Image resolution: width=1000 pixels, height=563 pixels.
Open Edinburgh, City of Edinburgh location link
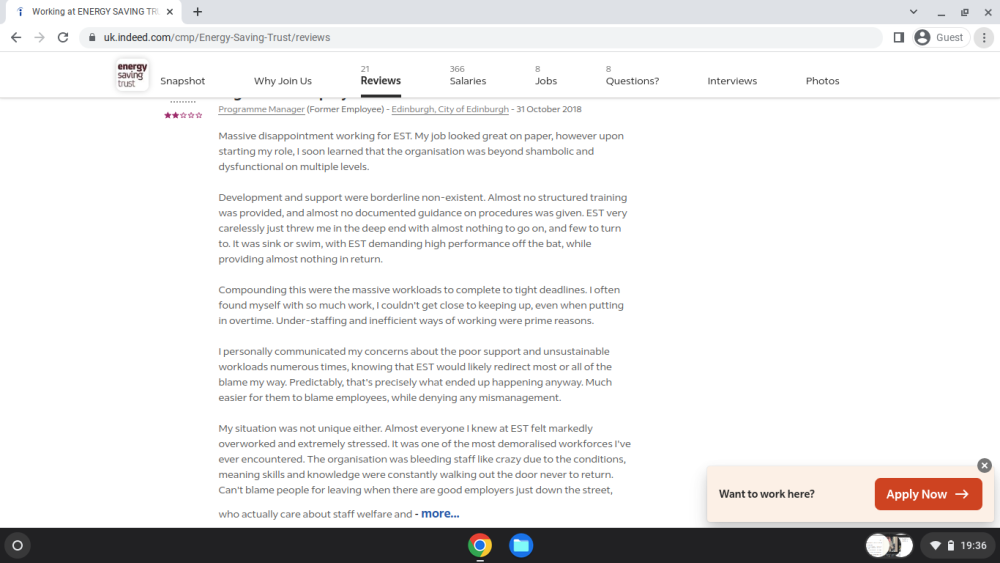450,109
